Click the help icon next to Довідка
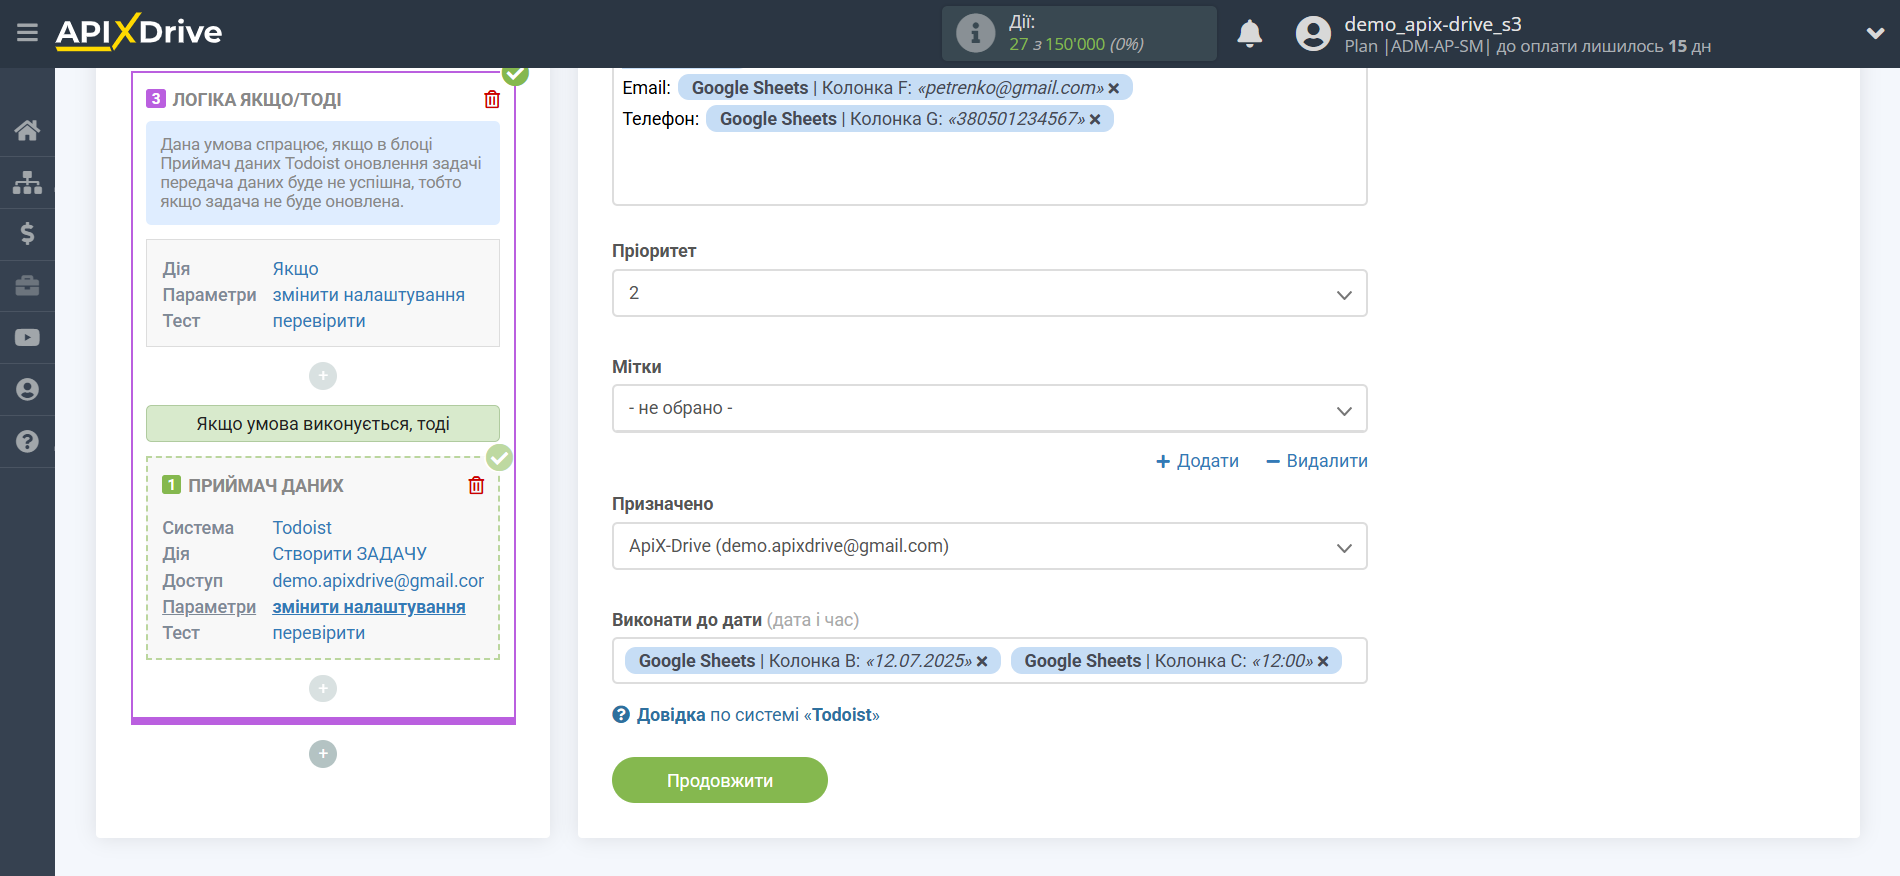The width and height of the screenshot is (1900, 876). point(621,715)
